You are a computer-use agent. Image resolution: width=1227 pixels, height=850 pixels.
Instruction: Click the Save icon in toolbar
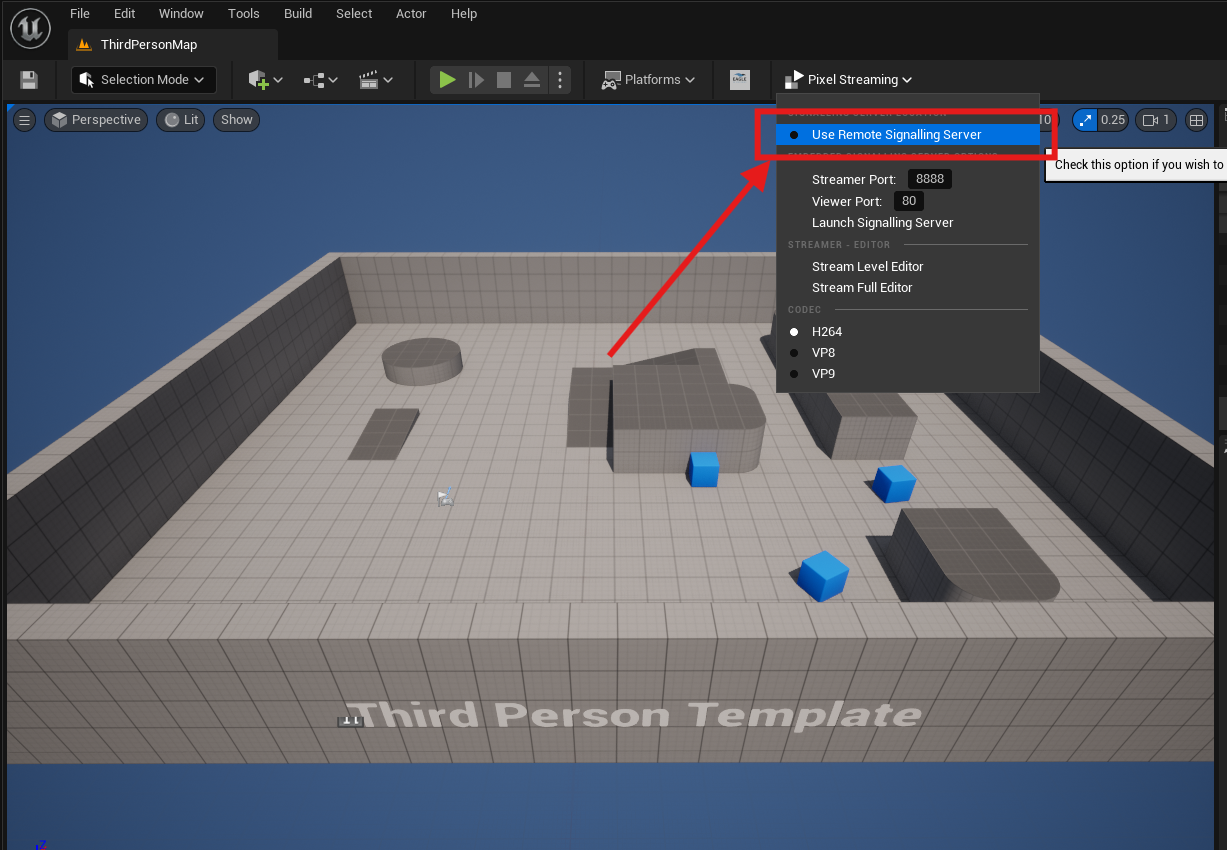pyautogui.click(x=29, y=80)
